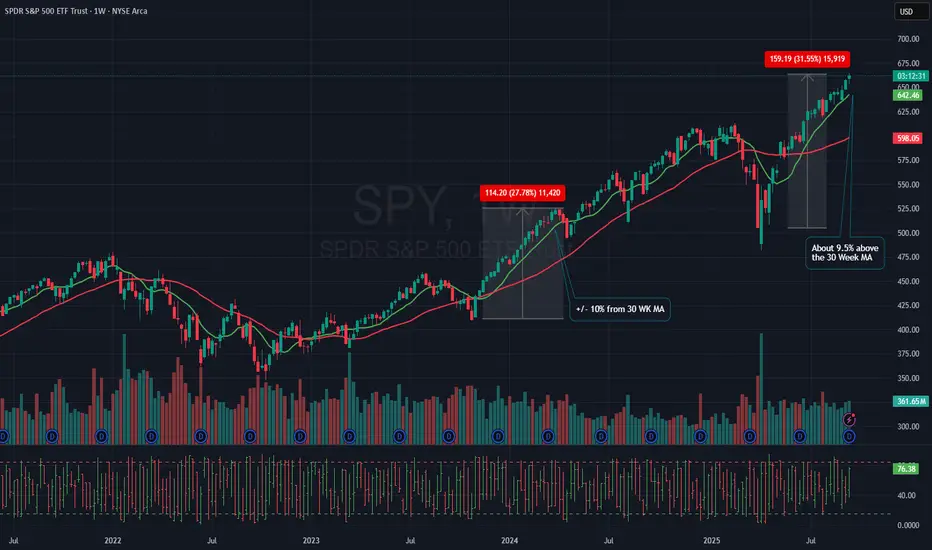The image size is (932, 550).
Task: Click the 03:12:31 bar countdown label
Action: tap(911, 76)
